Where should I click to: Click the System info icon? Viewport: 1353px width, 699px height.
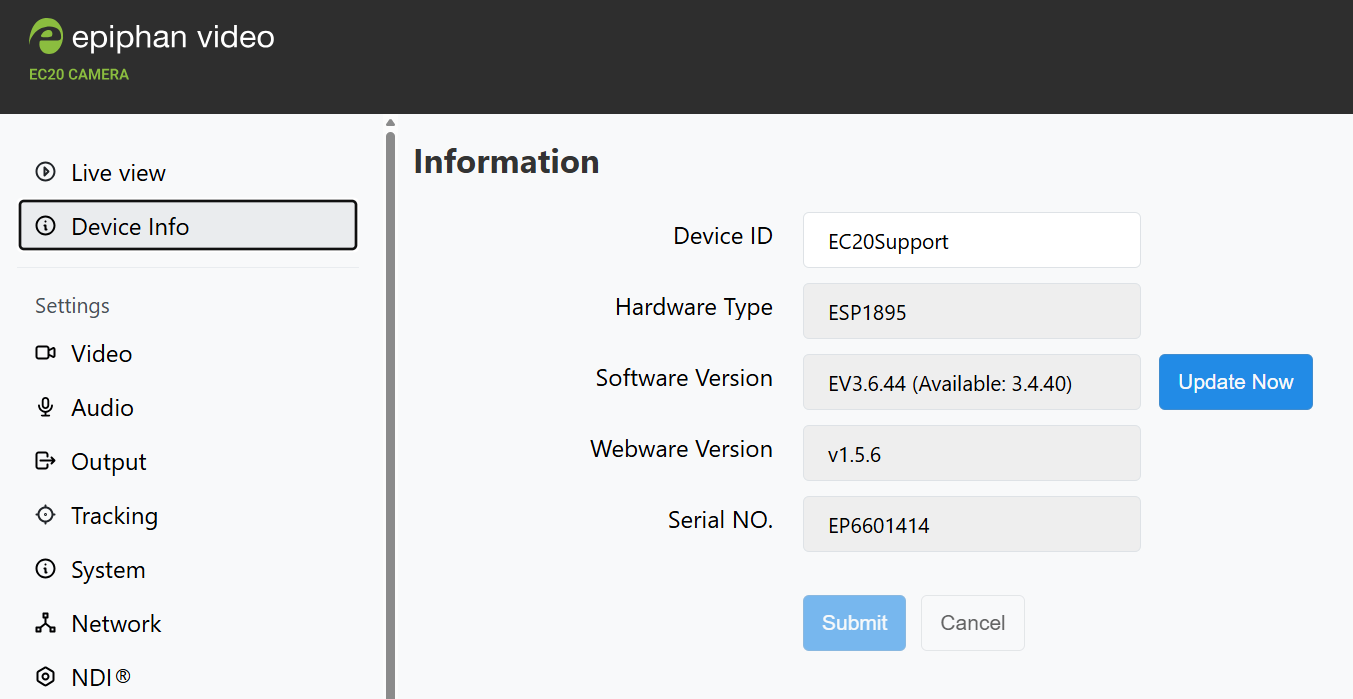(x=45, y=569)
